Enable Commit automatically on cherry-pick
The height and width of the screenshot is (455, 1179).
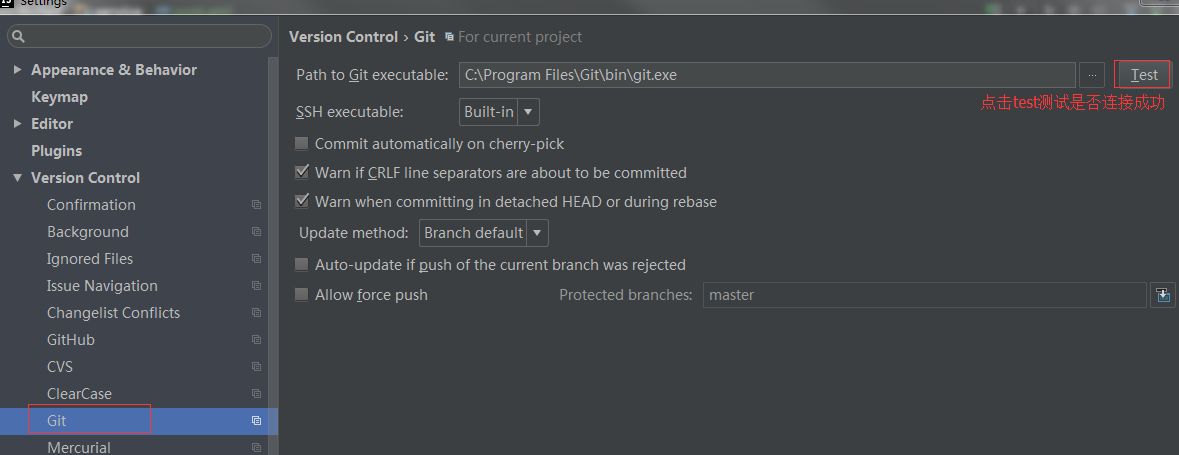[x=302, y=144]
